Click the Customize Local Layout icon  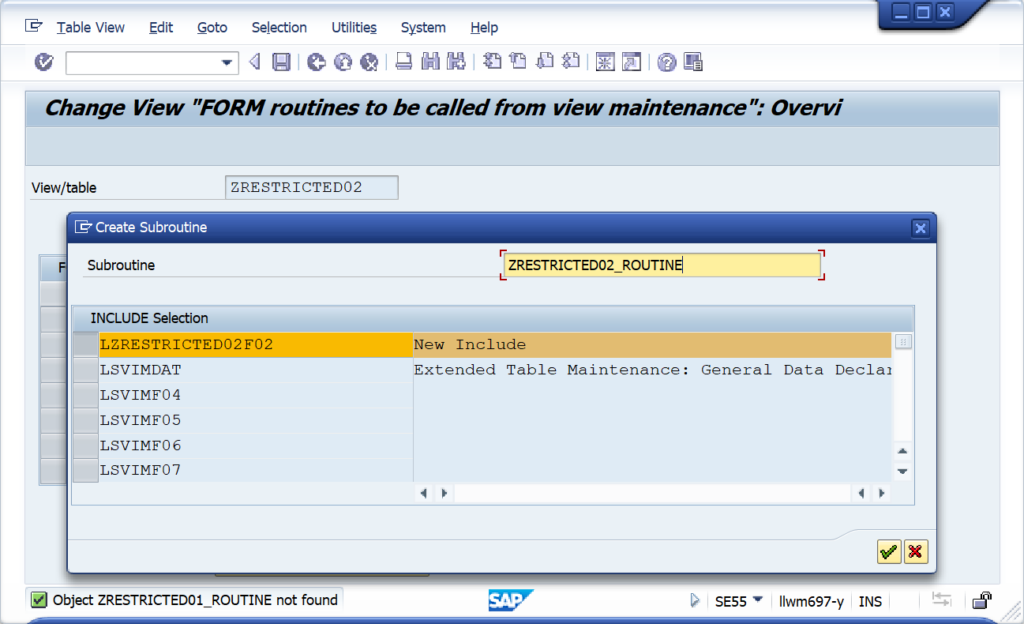[x=693, y=63]
